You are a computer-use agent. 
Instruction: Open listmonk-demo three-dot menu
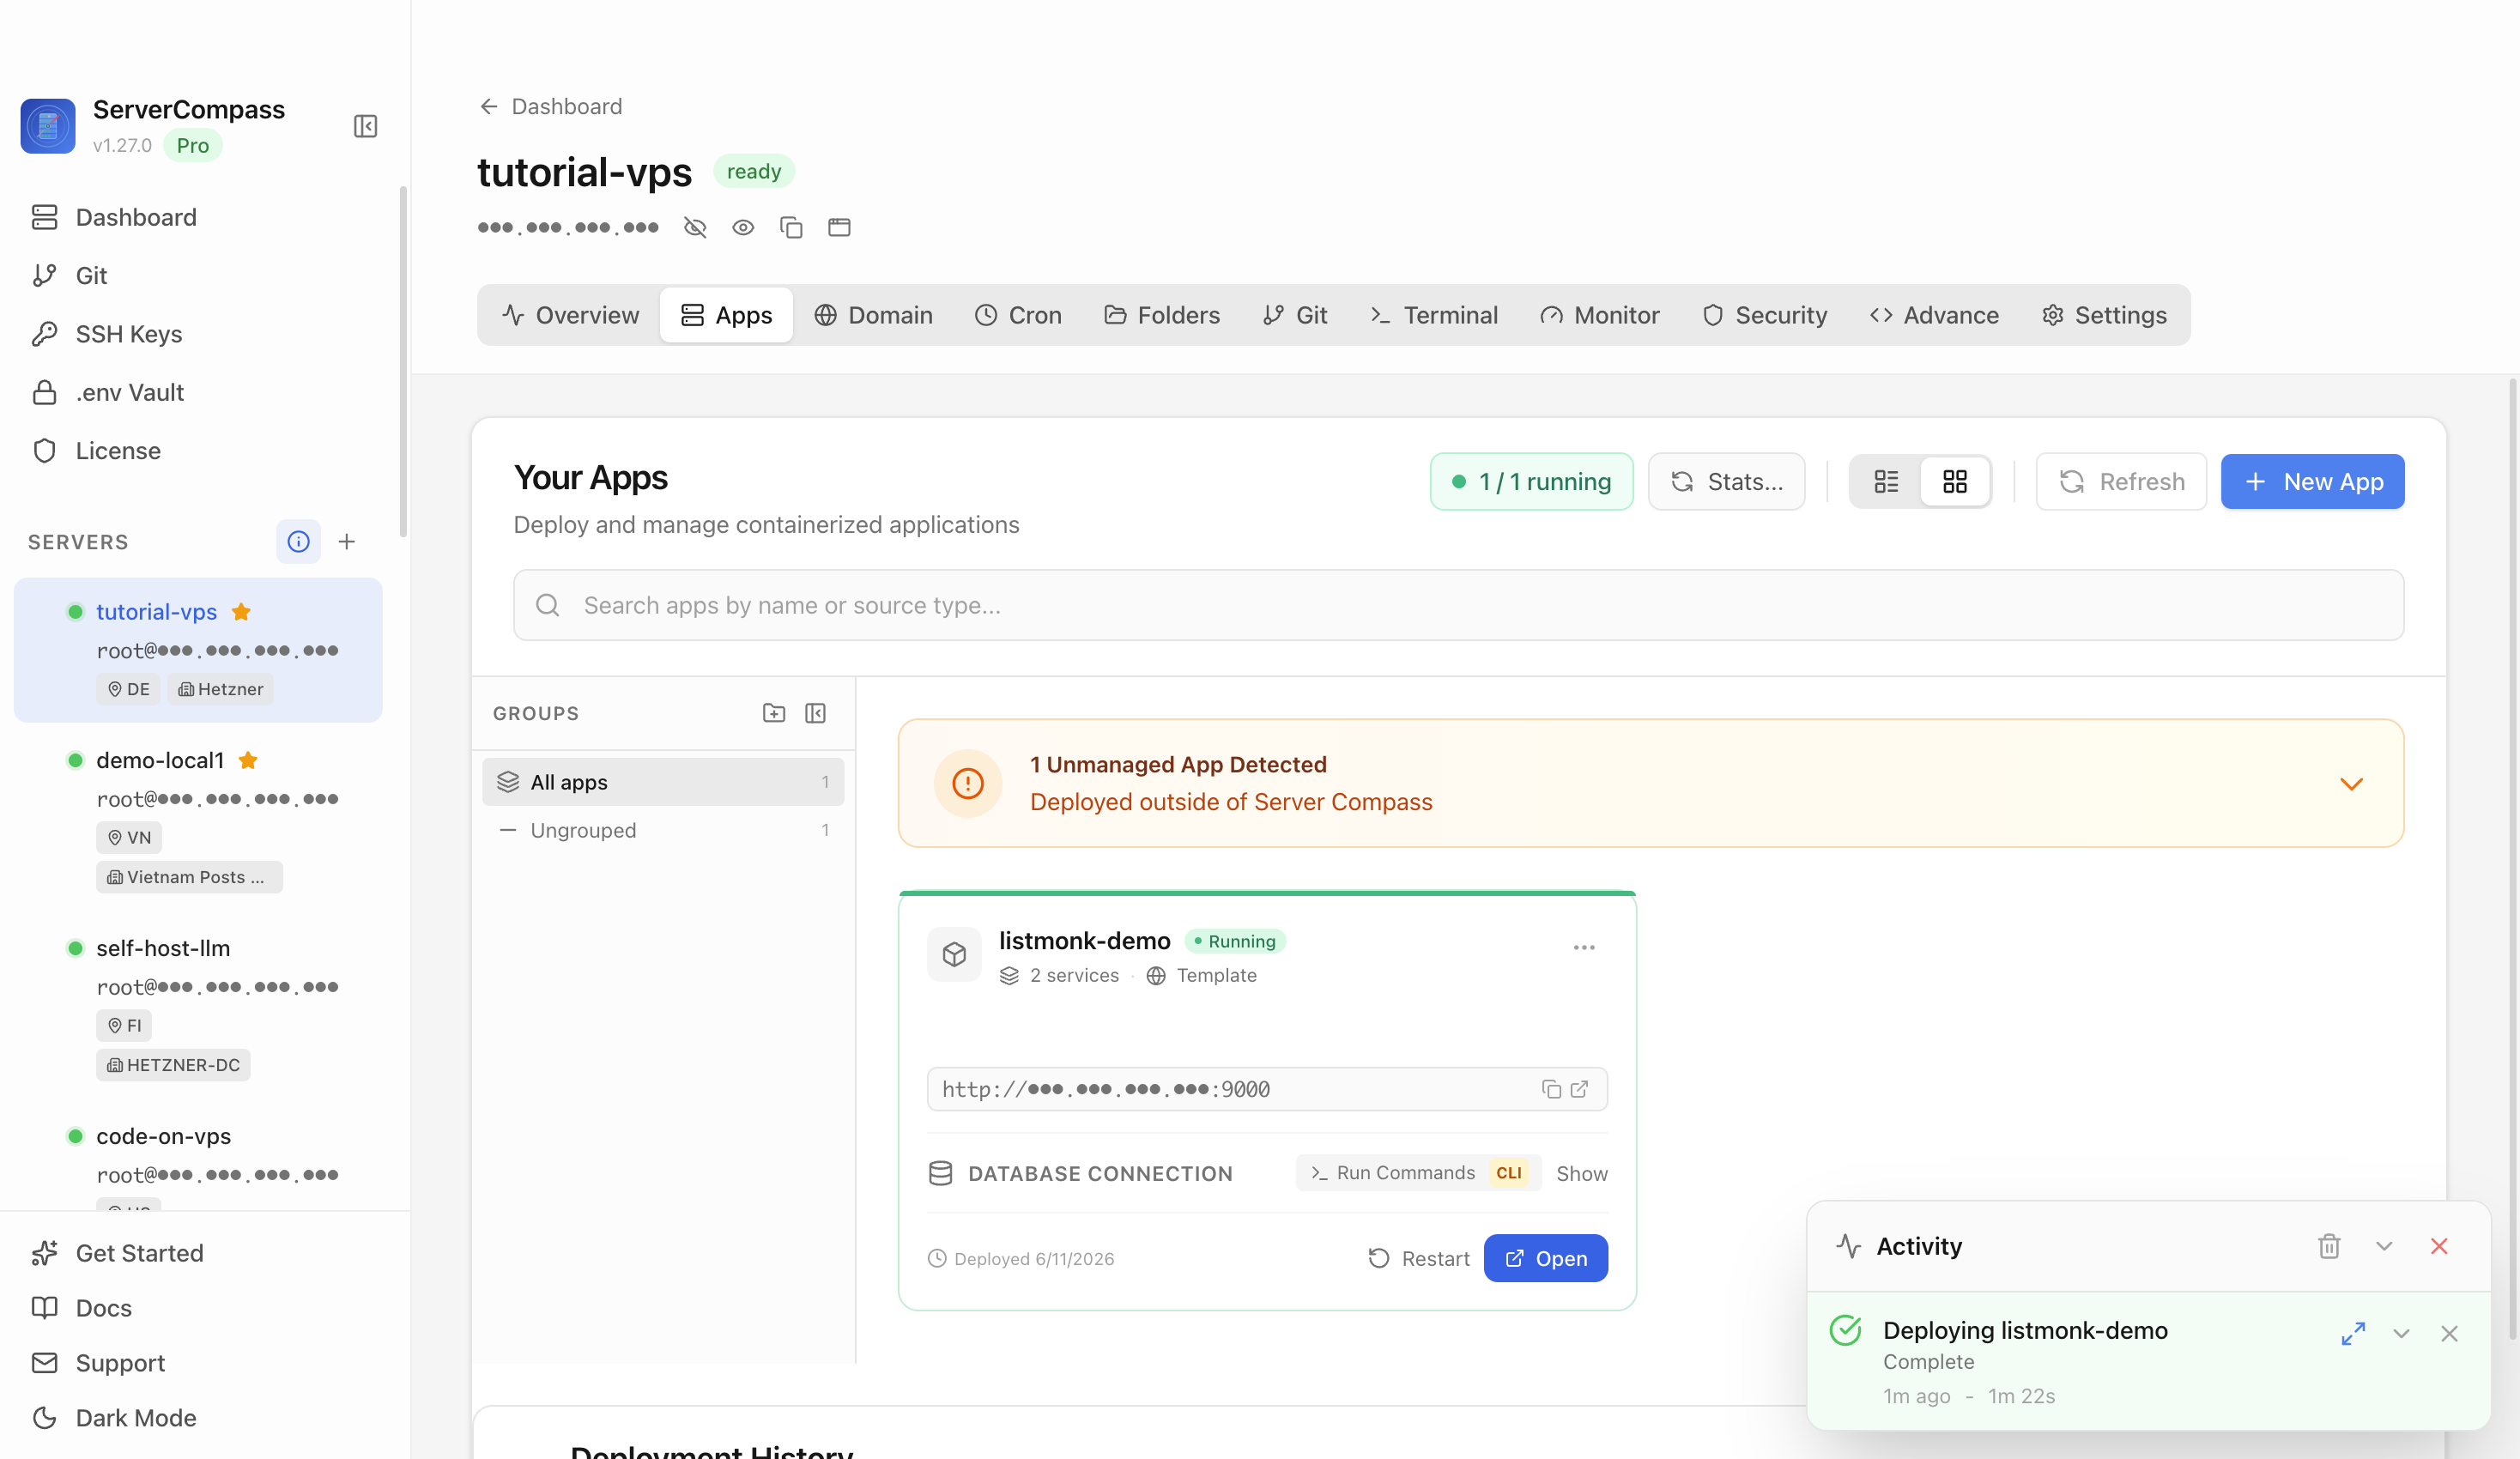1584,947
